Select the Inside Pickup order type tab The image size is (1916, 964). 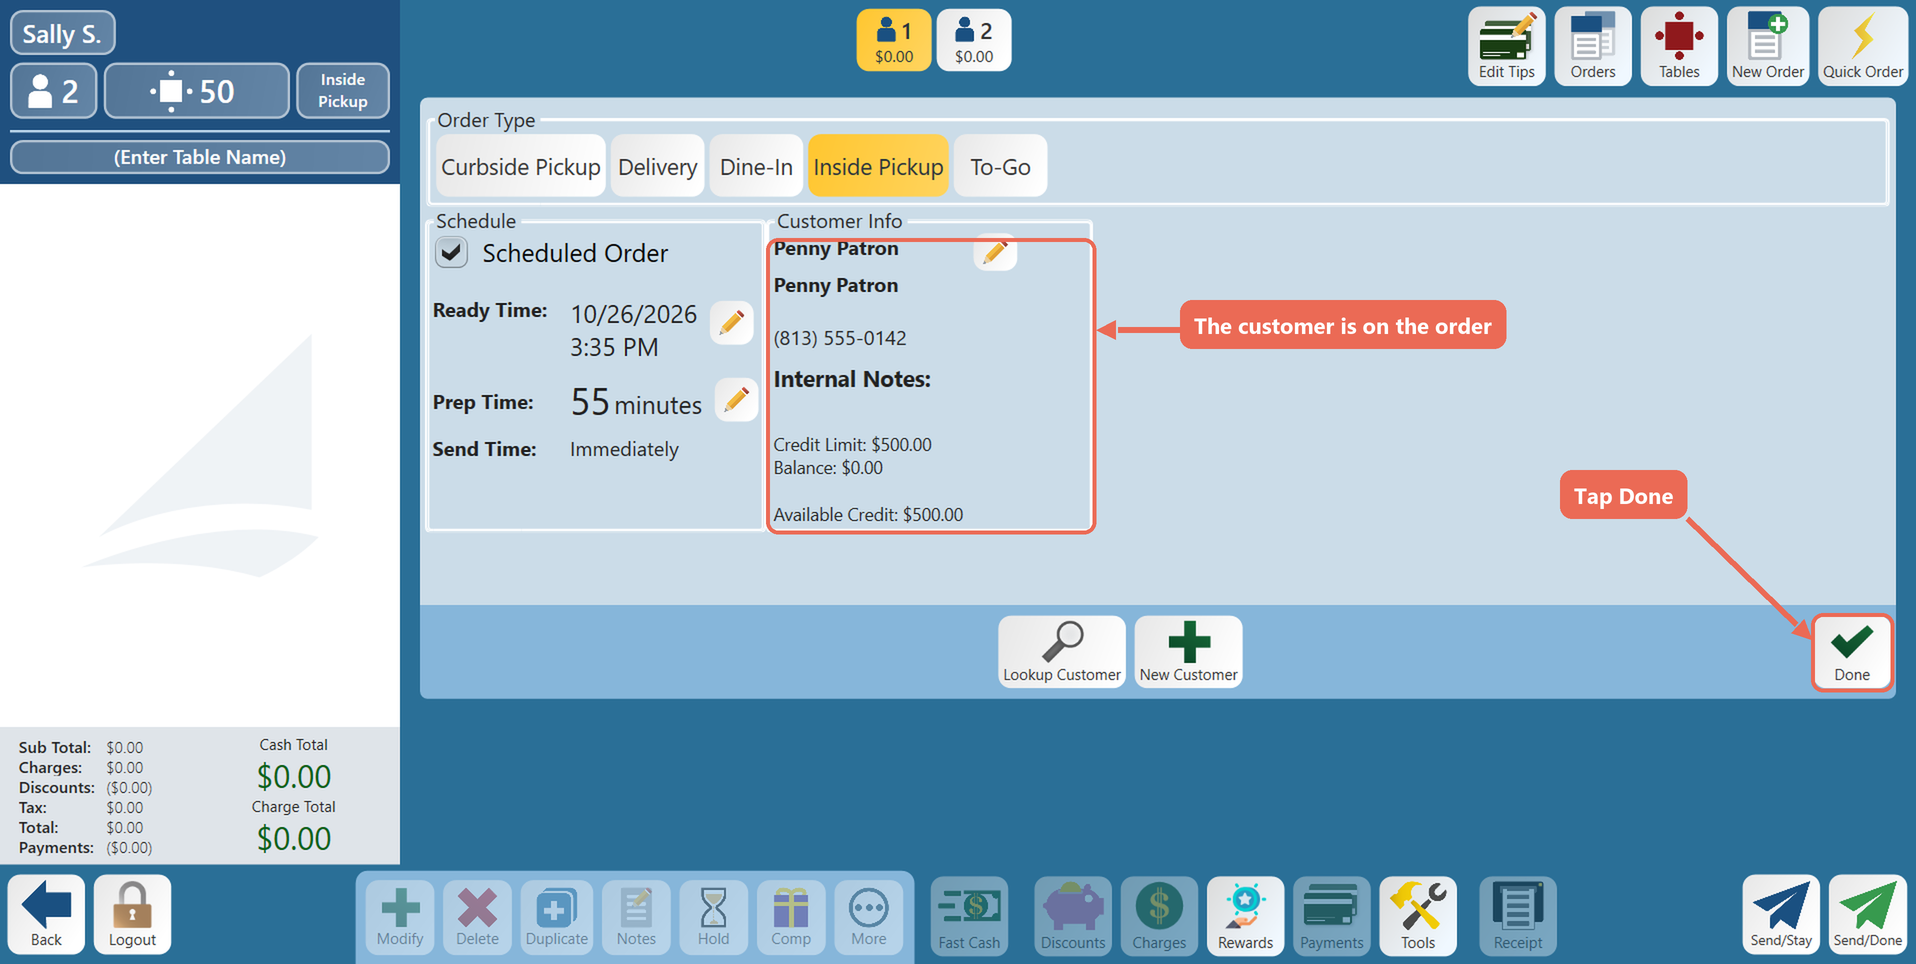(x=878, y=166)
